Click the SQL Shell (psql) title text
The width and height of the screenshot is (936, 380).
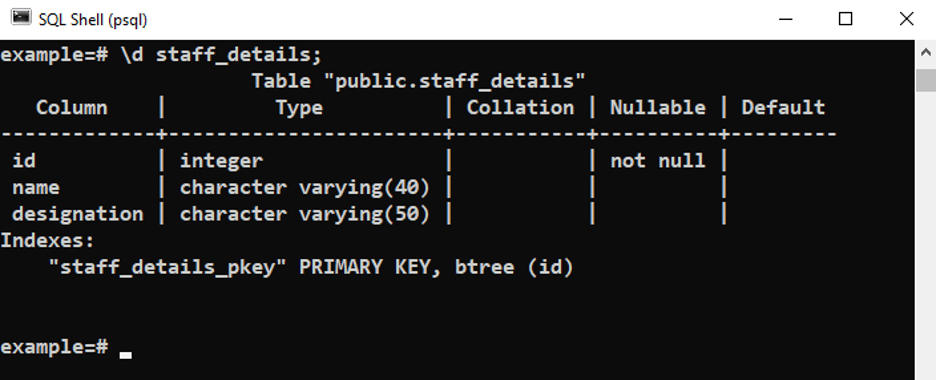(x=93, y=20)
